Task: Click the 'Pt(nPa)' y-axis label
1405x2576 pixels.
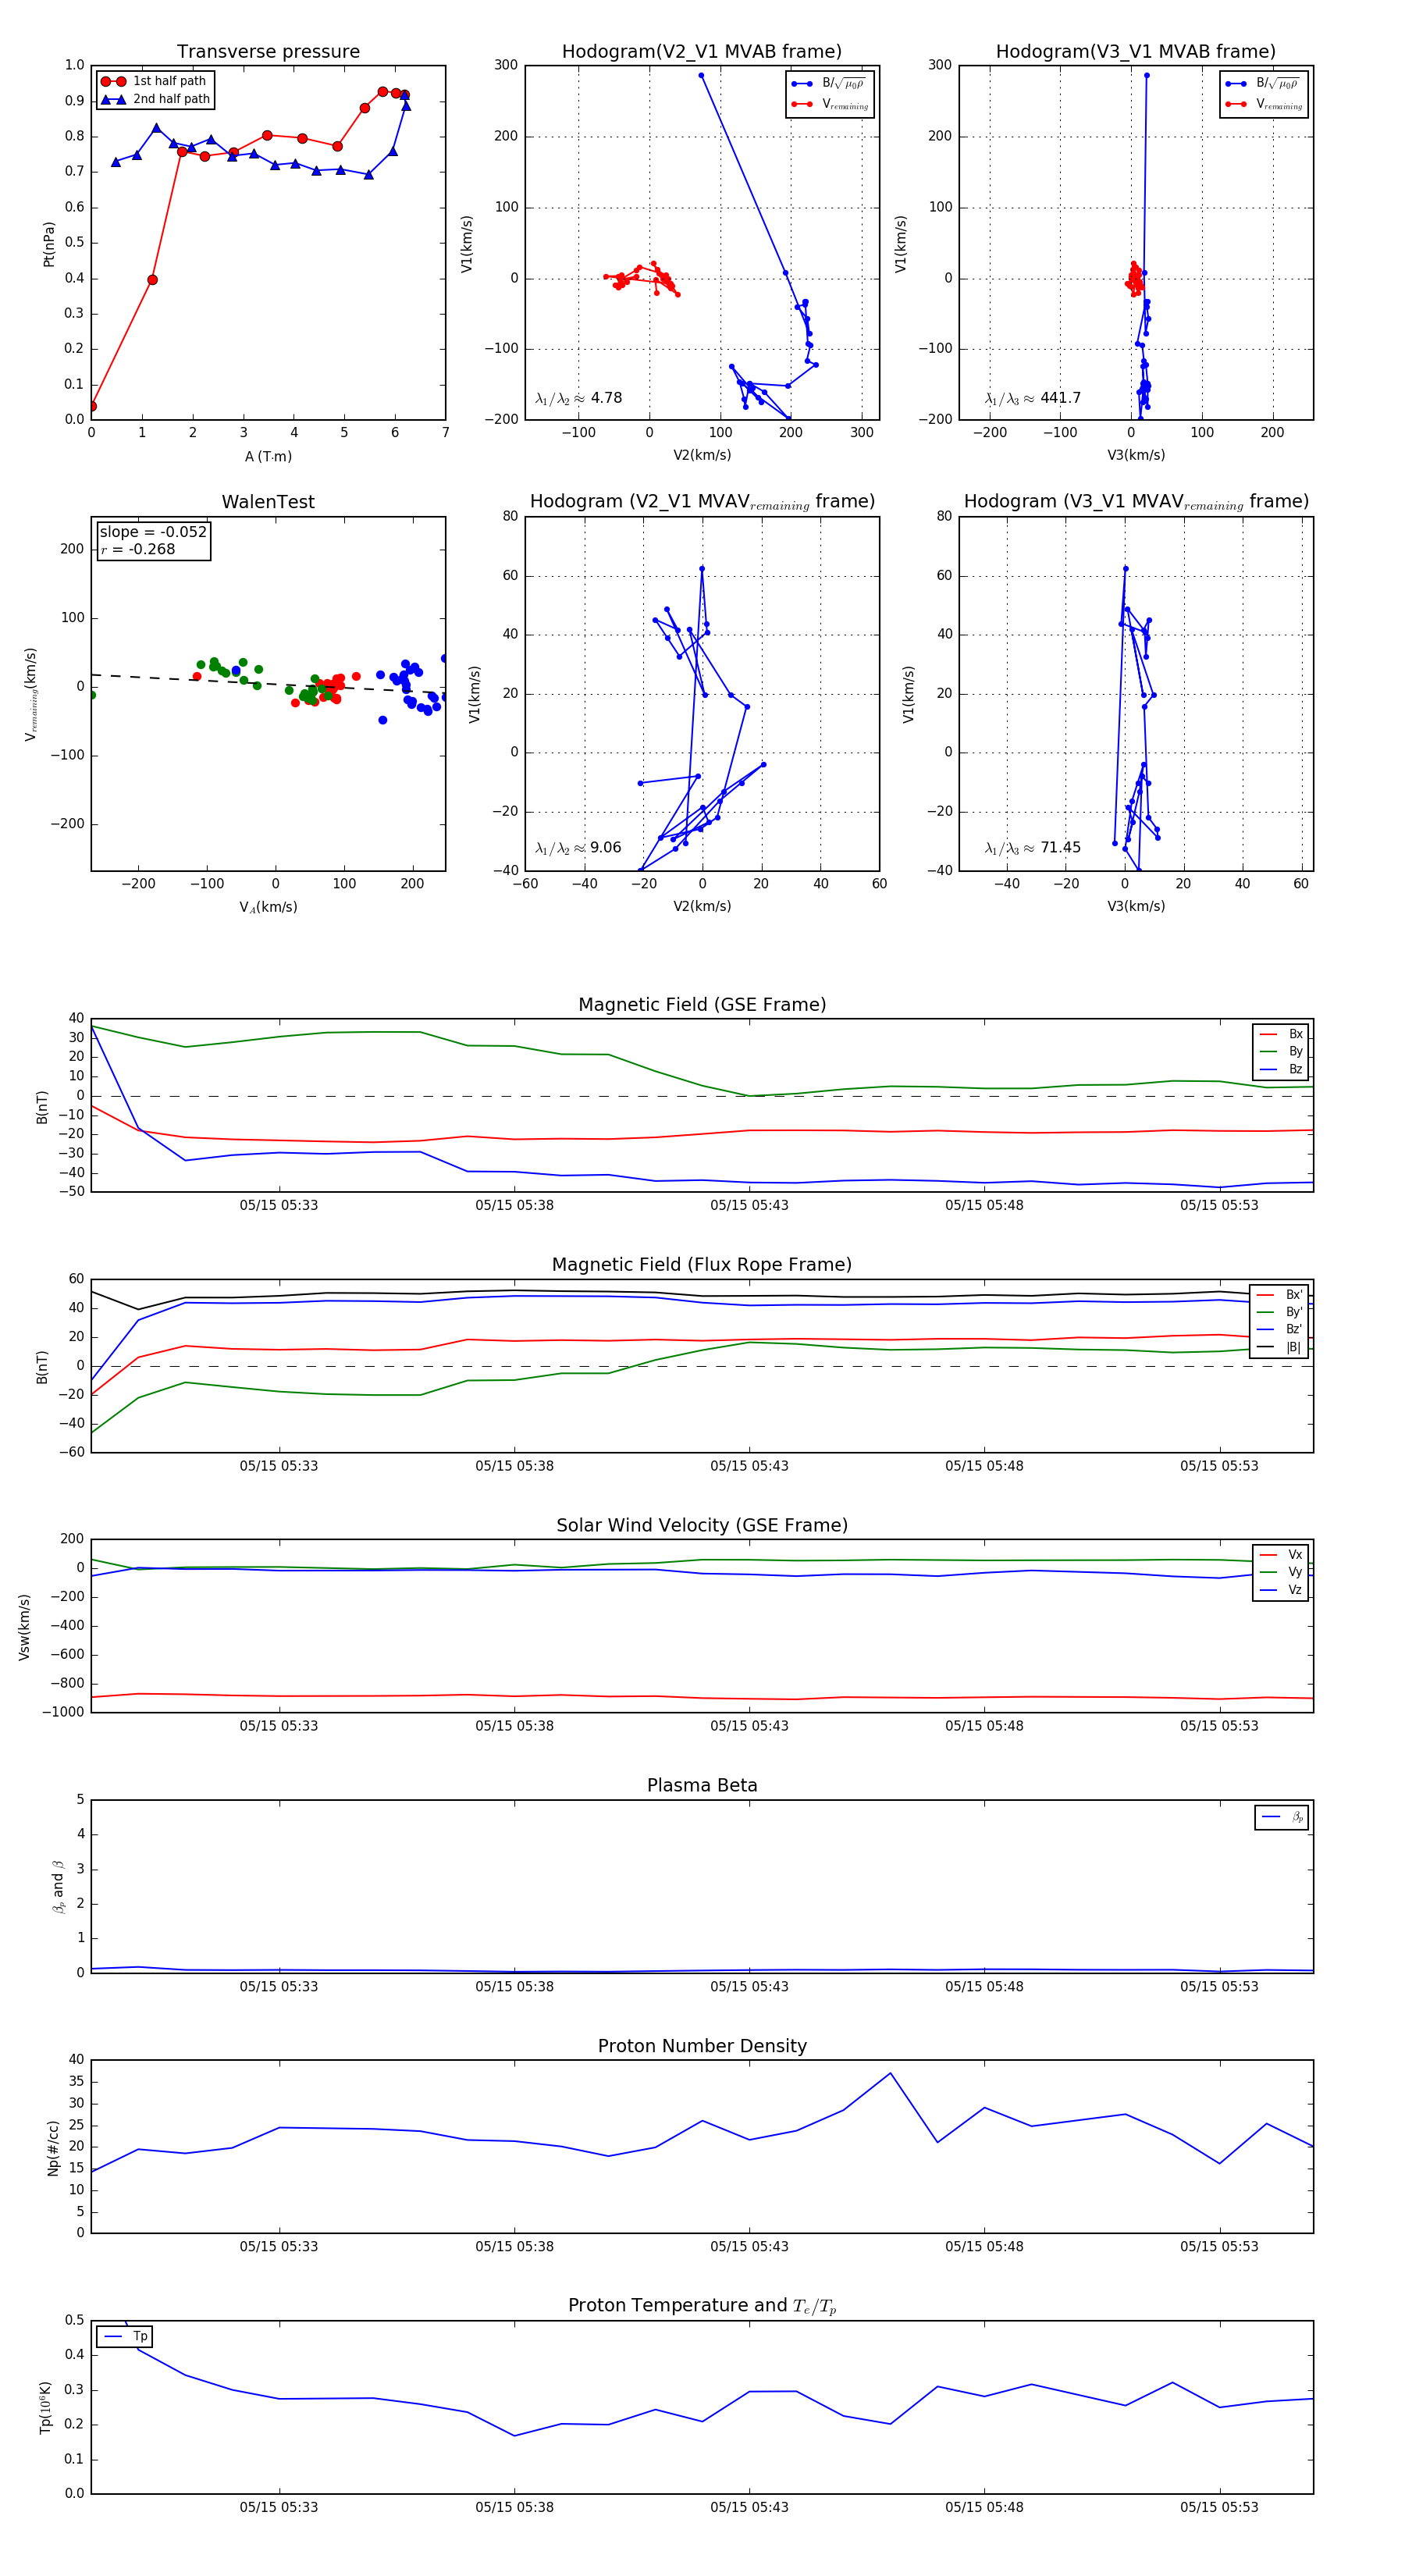Action: click(x=49, y=243)
